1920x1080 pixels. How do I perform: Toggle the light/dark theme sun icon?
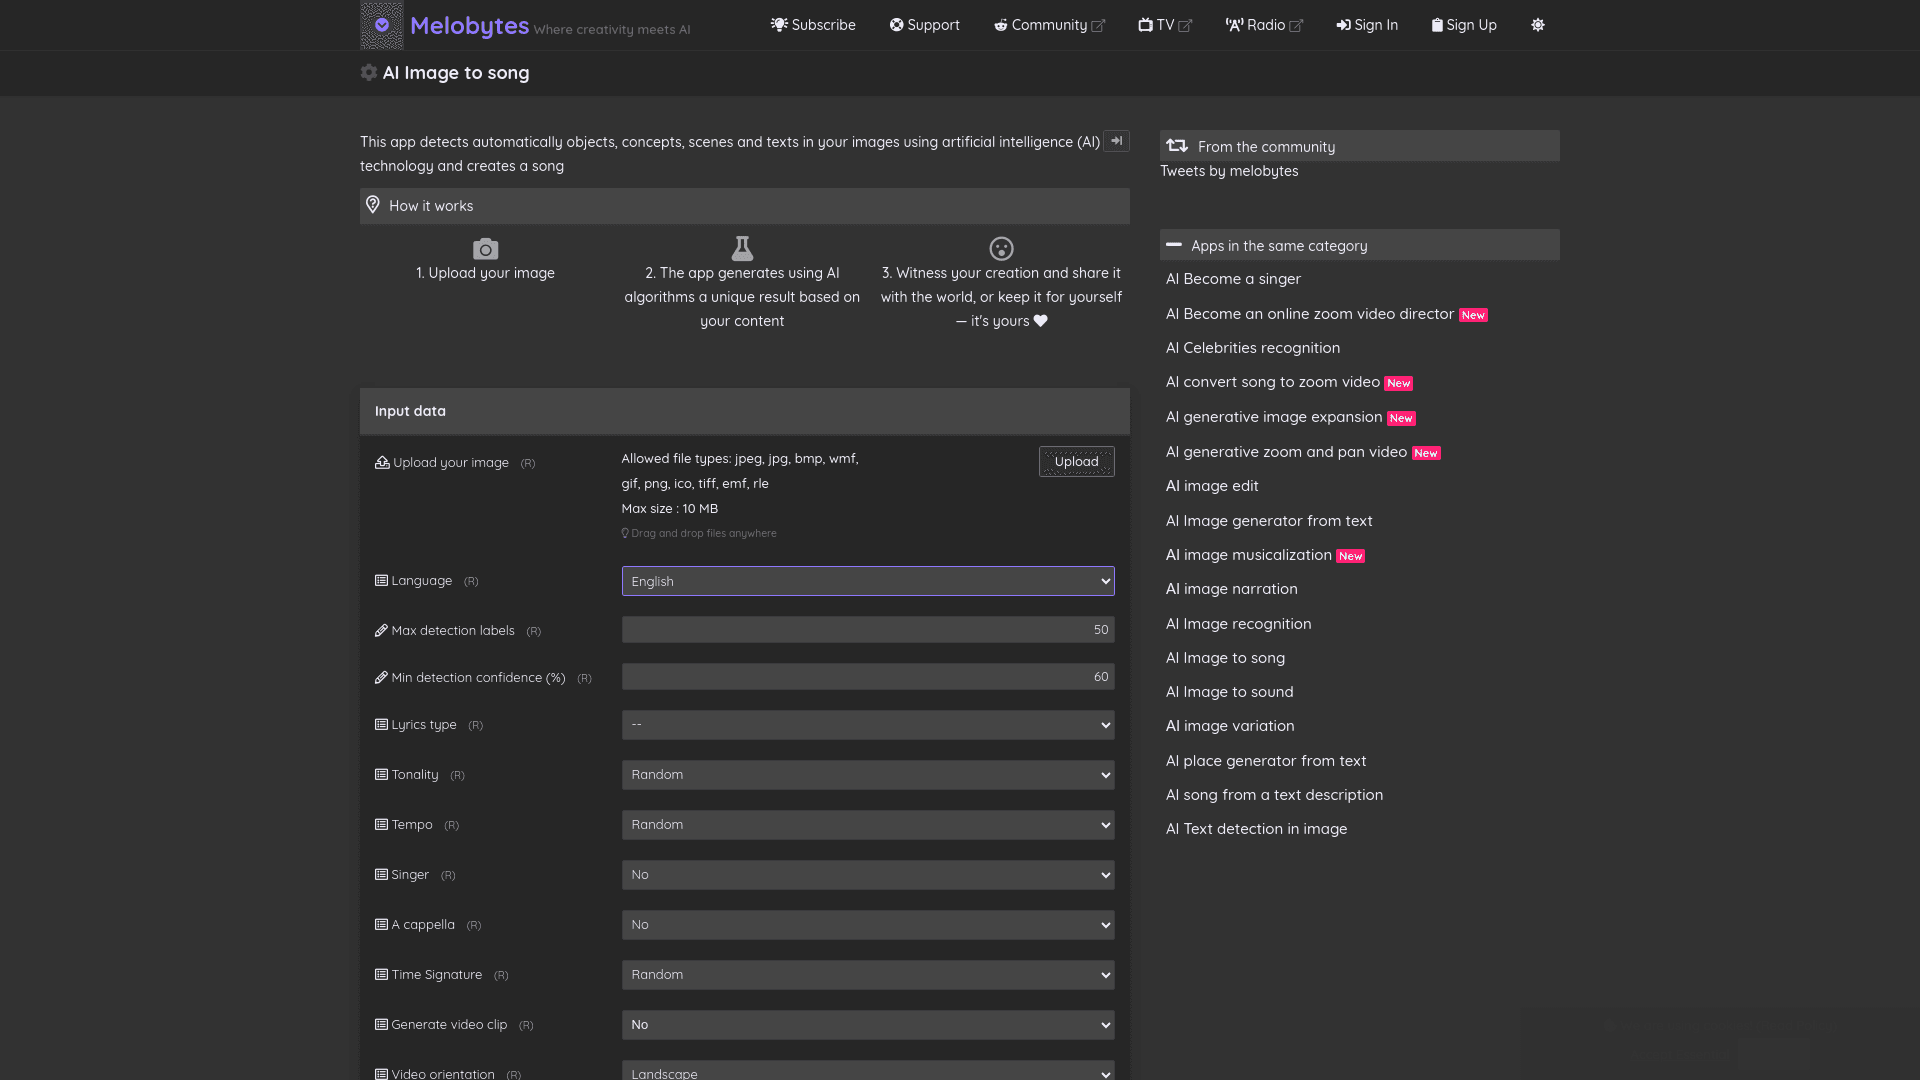(1537, 25)
